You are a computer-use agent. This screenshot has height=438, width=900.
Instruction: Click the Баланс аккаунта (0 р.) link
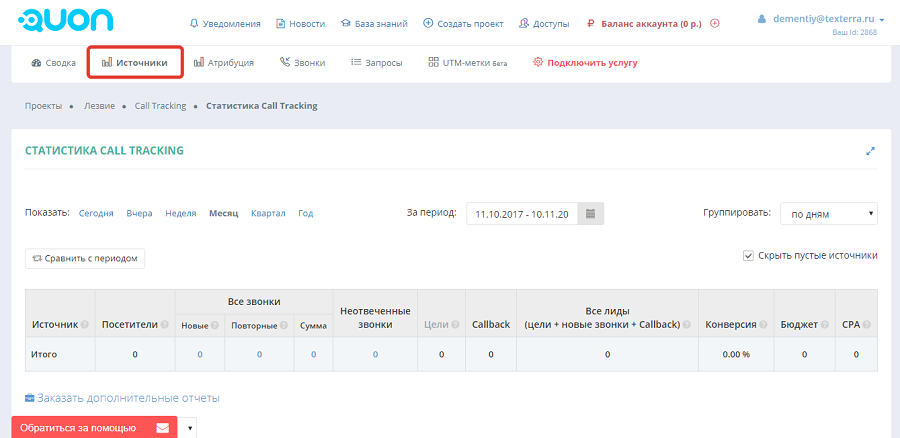point(651,24)
